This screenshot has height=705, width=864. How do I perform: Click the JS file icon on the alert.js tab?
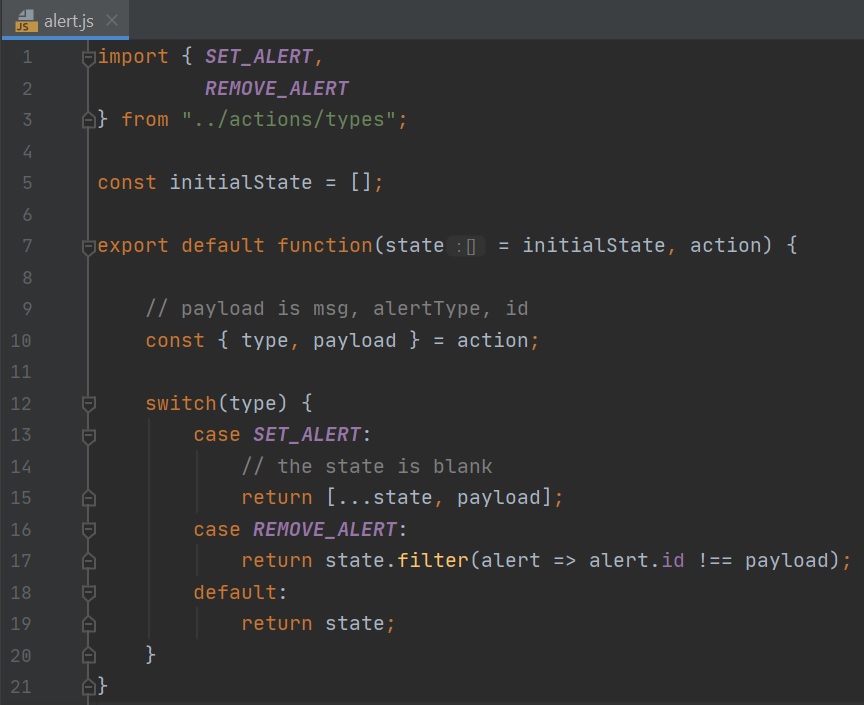coord(26,20)
